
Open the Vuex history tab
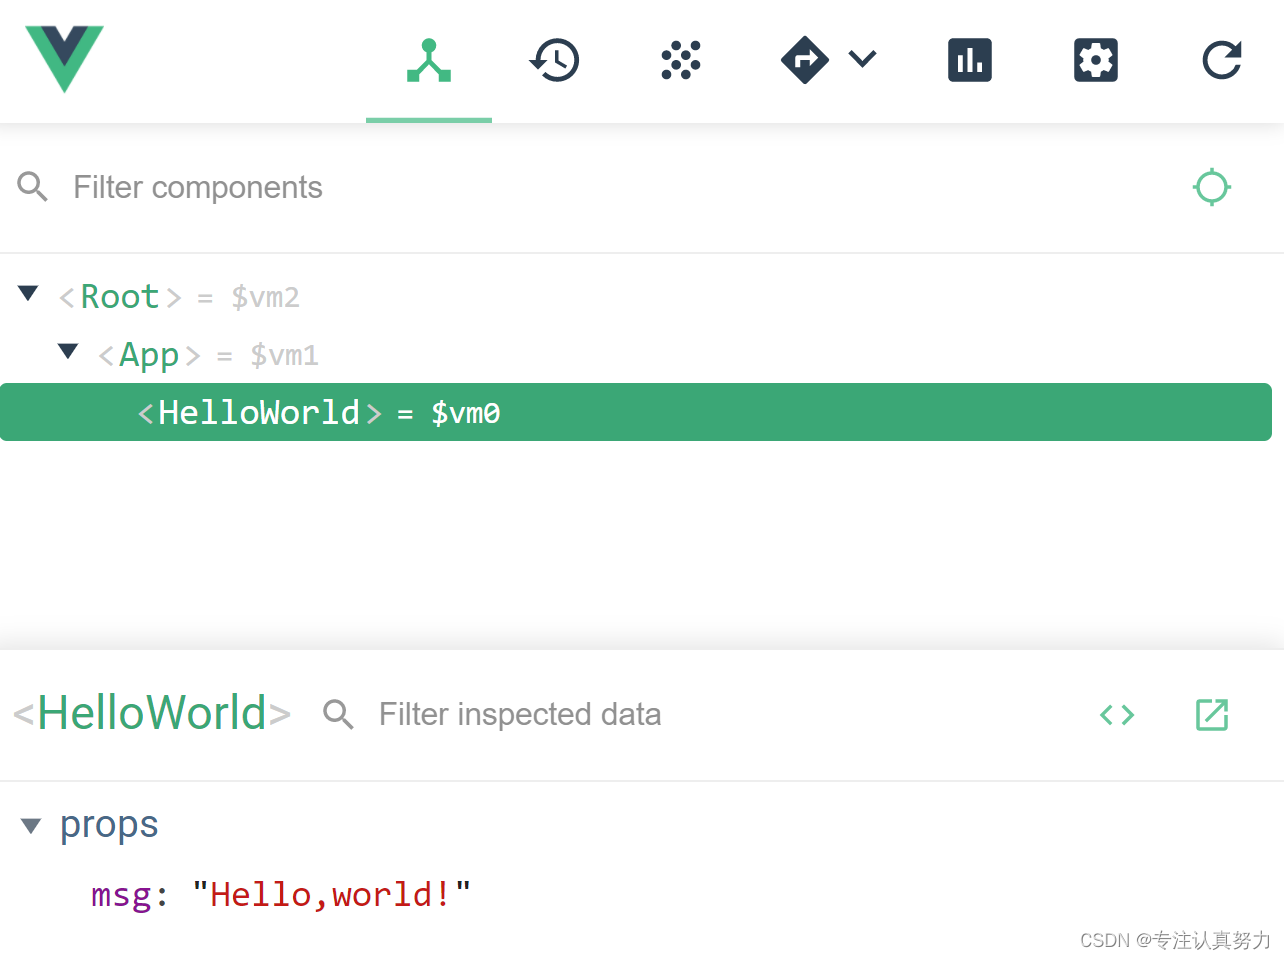pyautogui.click(x=555, y=60)
